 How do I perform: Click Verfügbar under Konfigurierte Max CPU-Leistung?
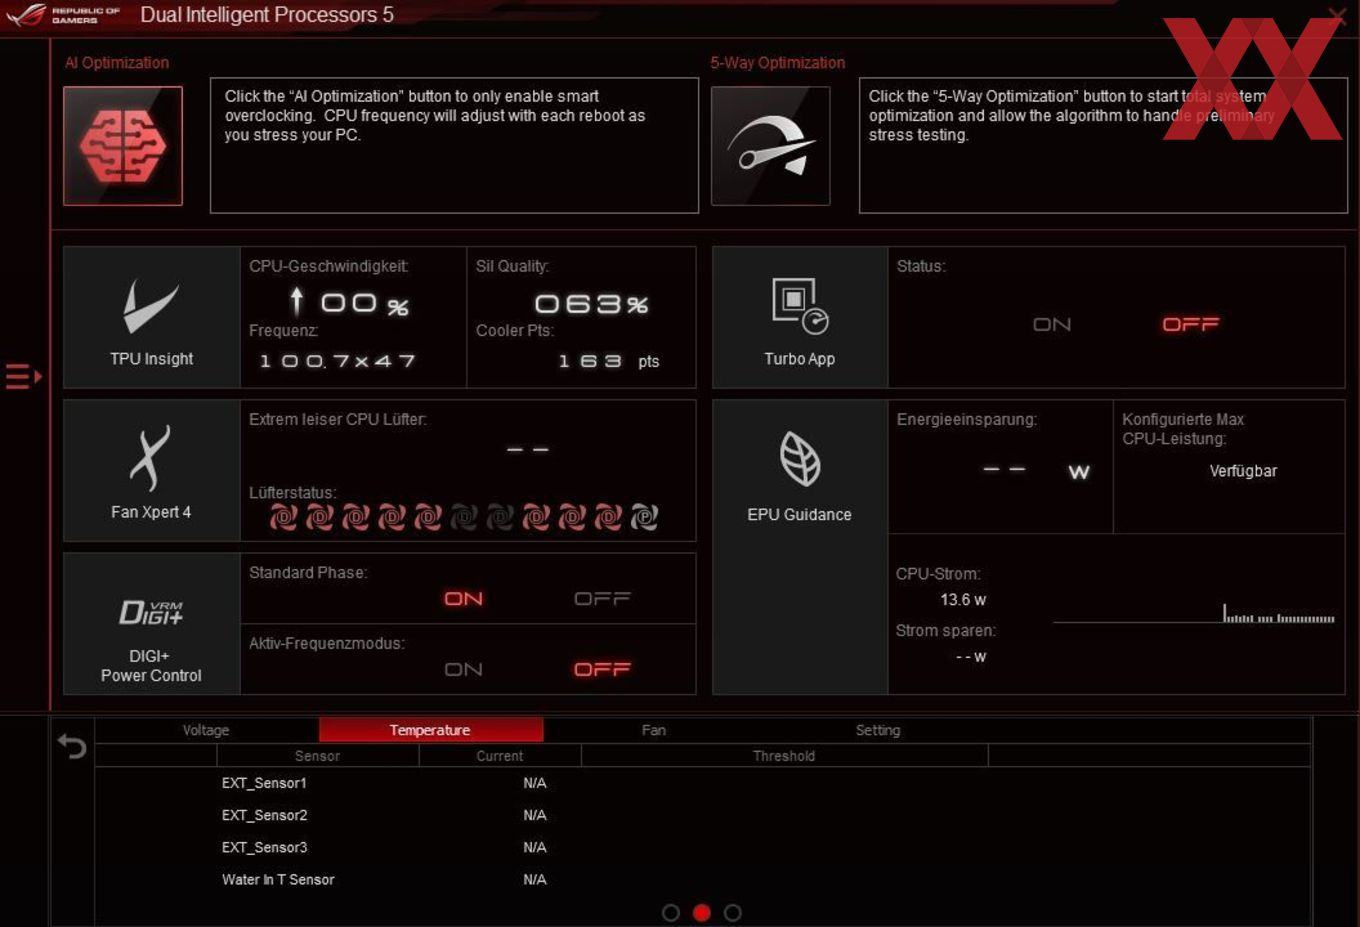[x=1243, y=471]
